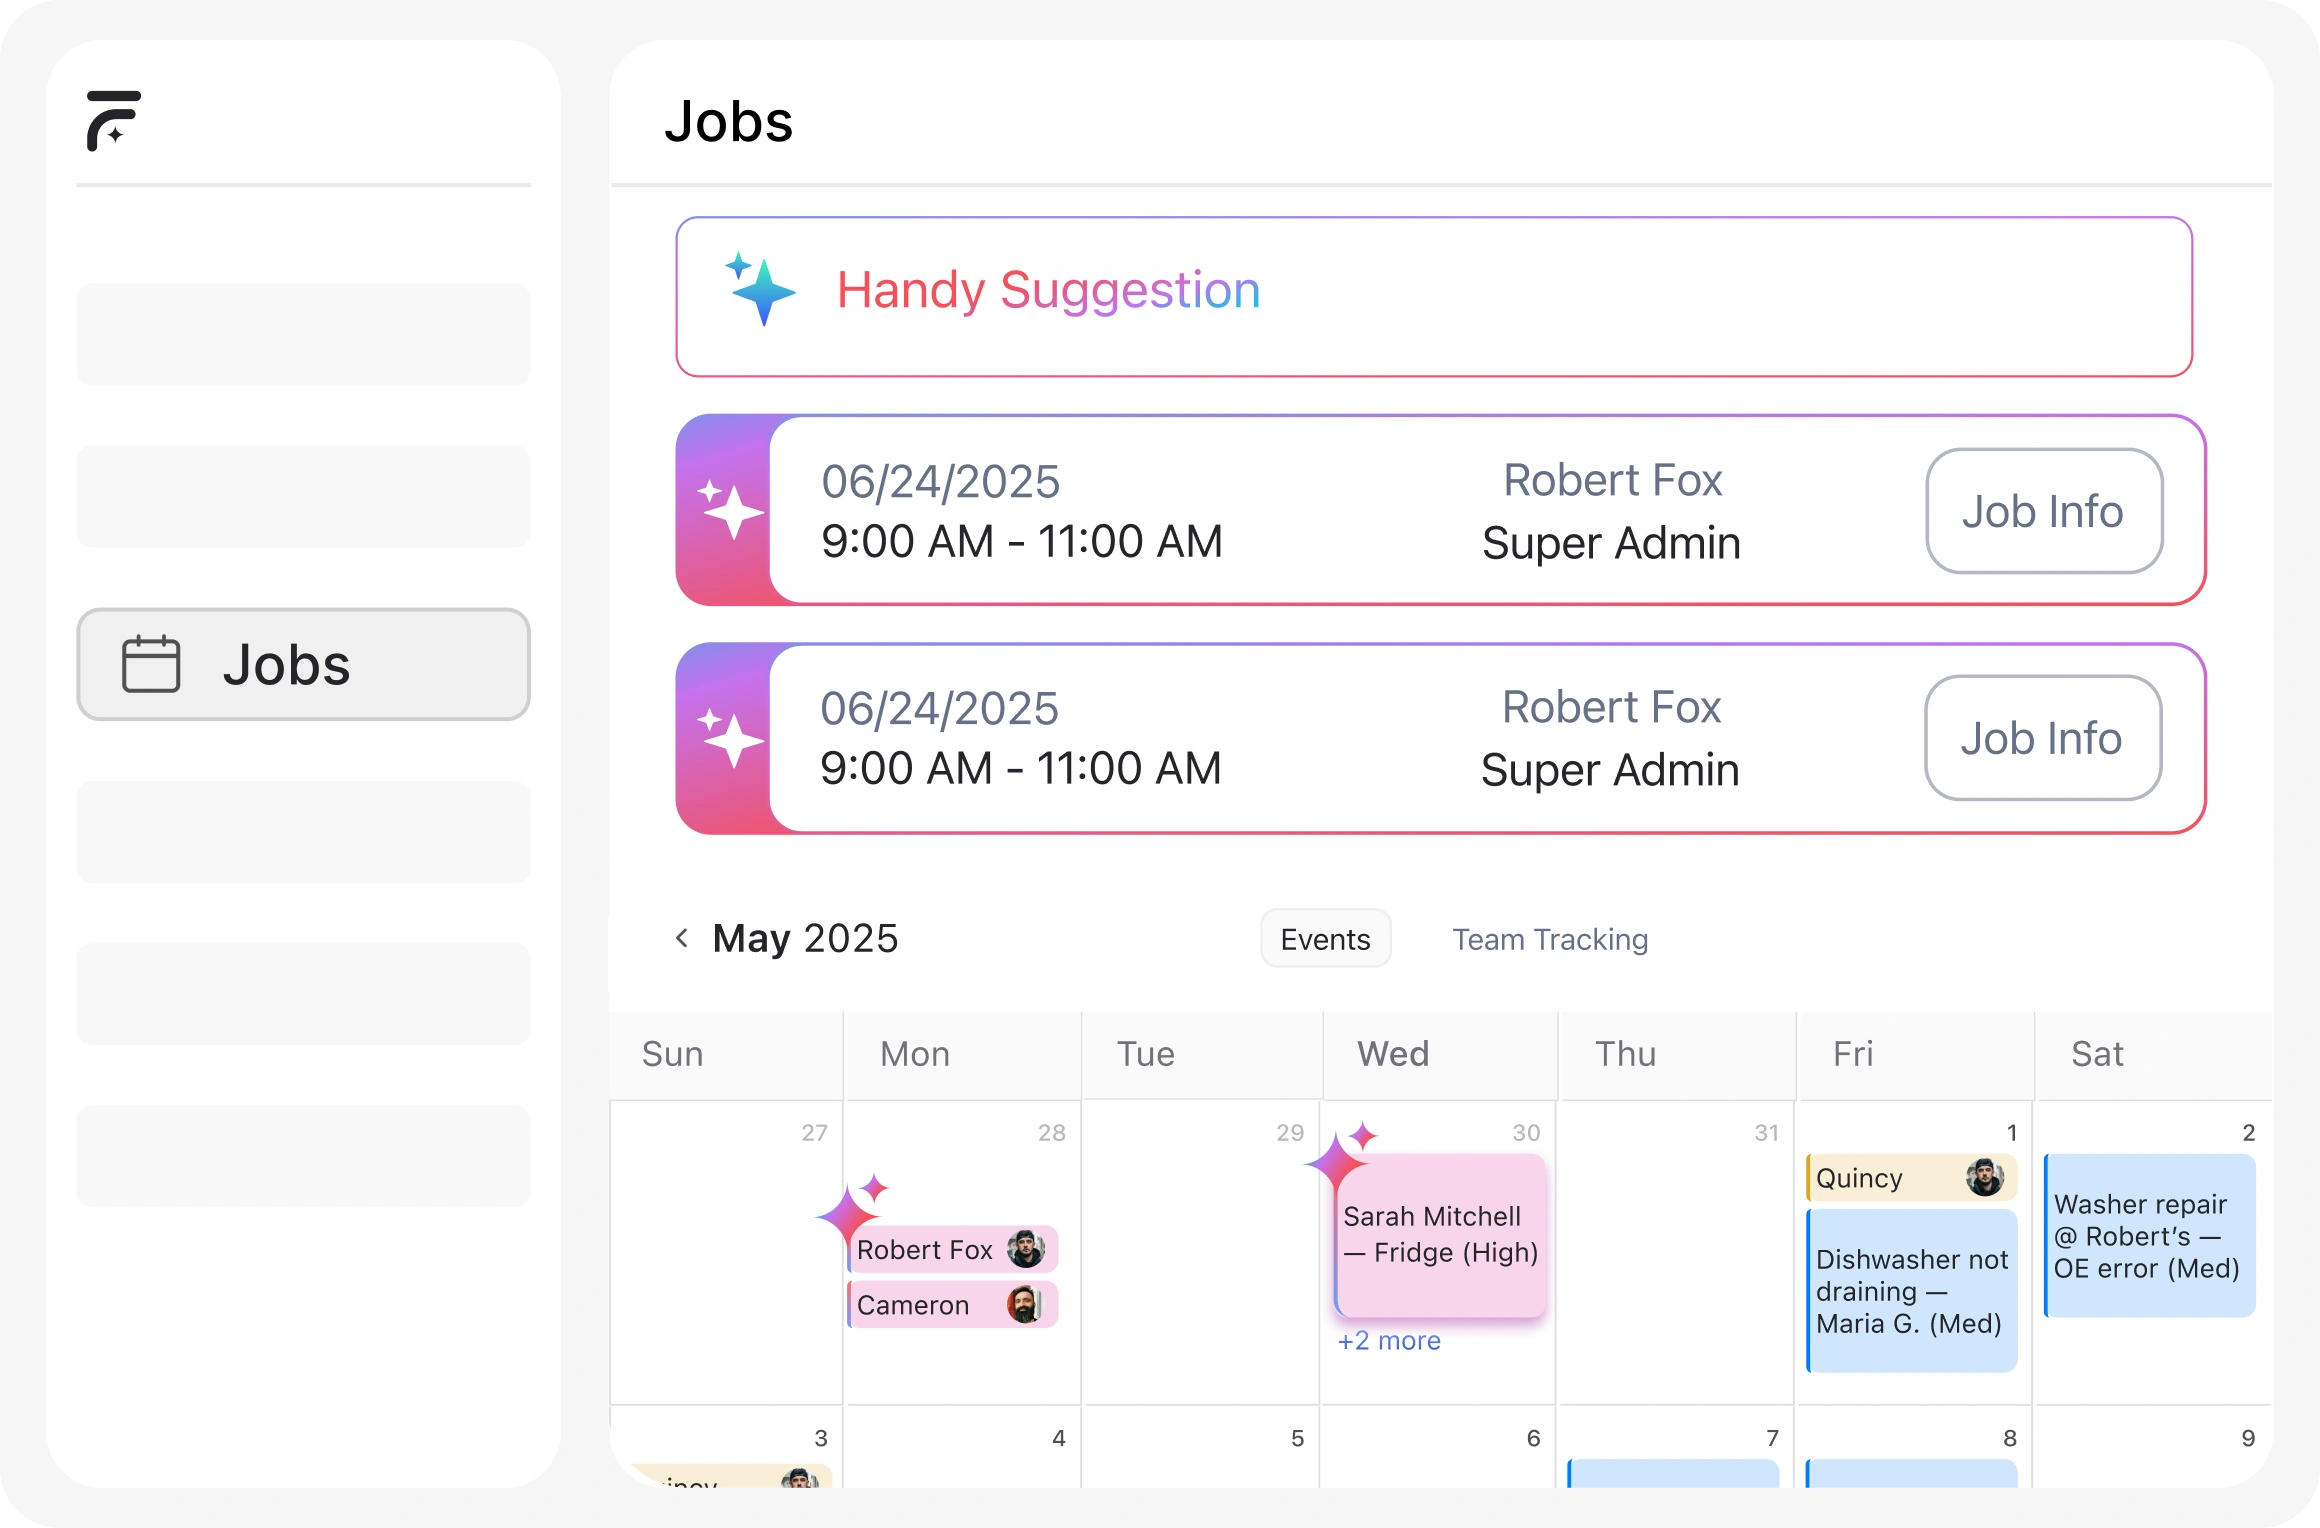This screenshot has height=1528, width=2320.
Task: Go to previous month using left chevron
Action: click(x=682, y=938)
